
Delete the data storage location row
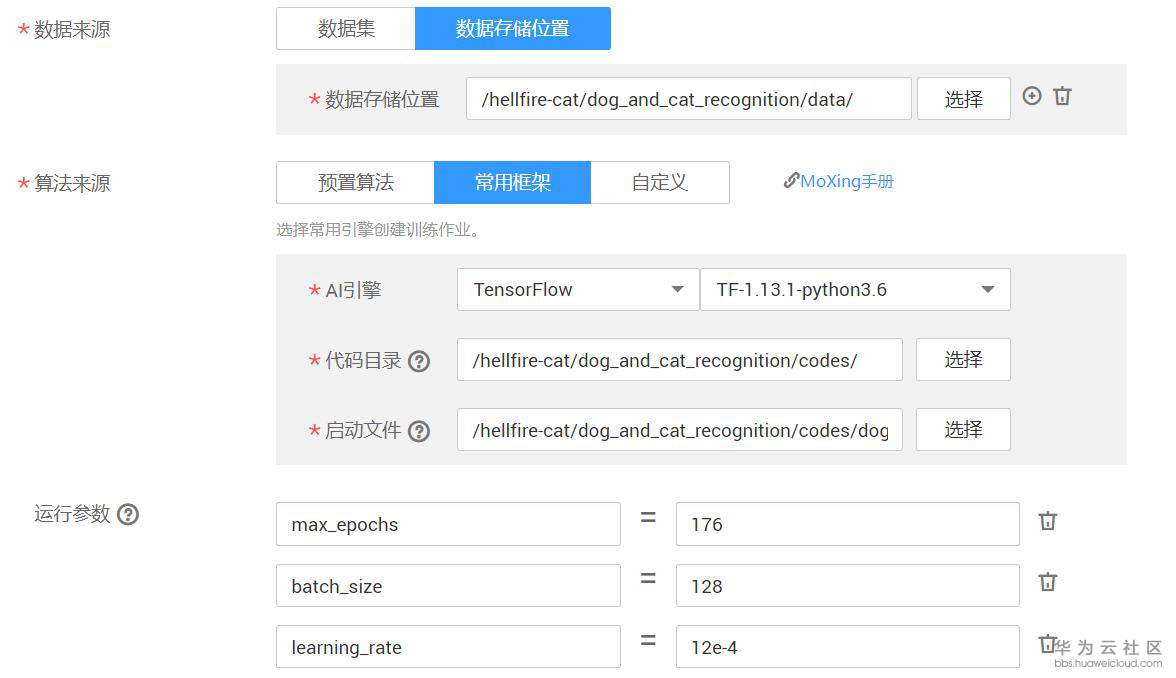coord(1062,96)
